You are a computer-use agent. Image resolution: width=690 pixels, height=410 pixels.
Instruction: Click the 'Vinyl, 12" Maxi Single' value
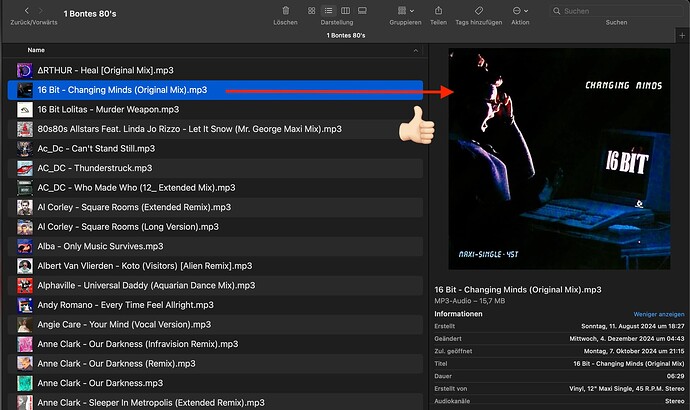(627, 389)
